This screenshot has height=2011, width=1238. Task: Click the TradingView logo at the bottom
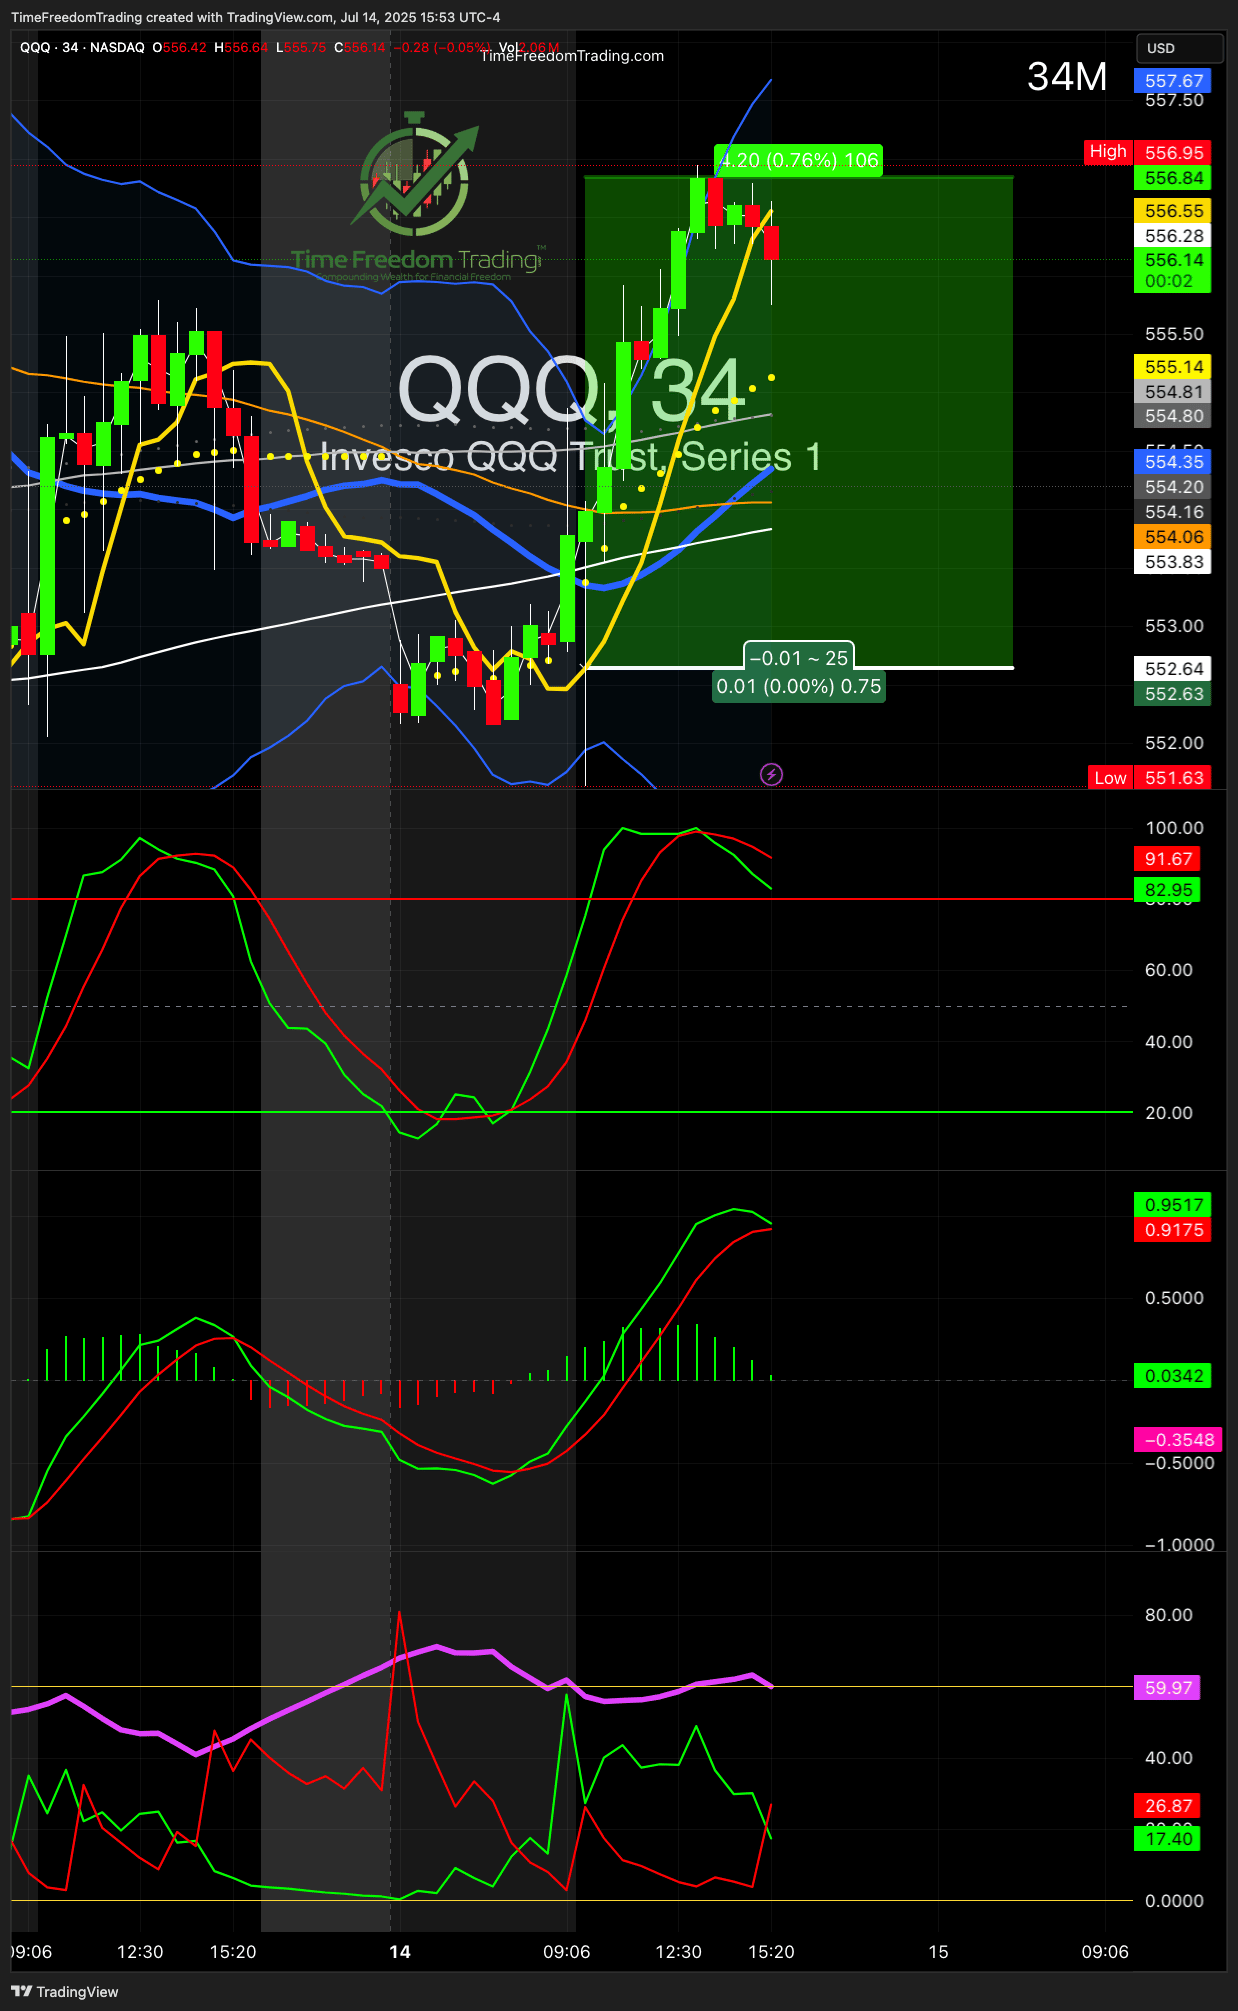pos(64,1991)
